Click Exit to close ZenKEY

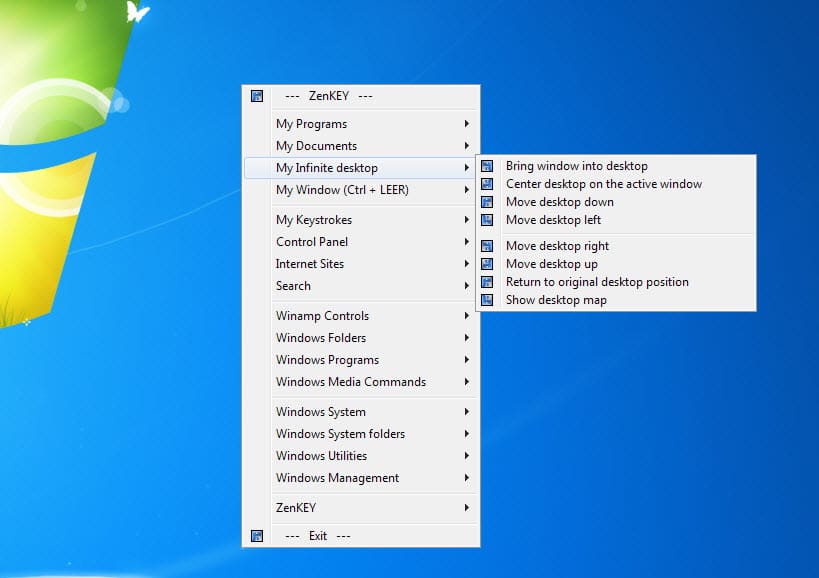(317, 535)
